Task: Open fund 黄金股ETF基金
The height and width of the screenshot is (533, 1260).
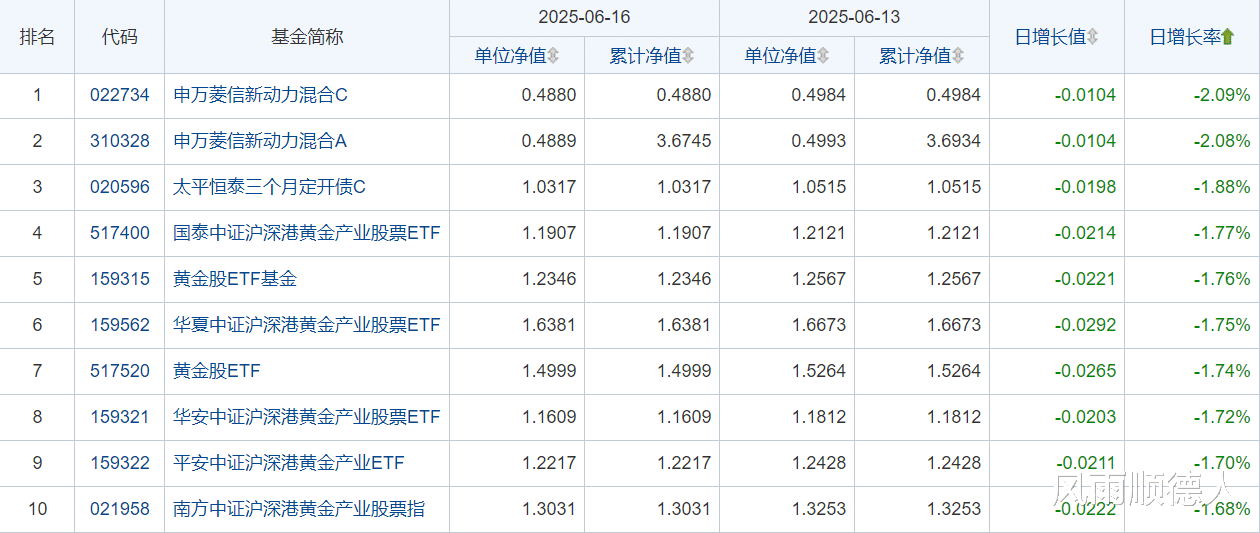Action: pos(235,280)
